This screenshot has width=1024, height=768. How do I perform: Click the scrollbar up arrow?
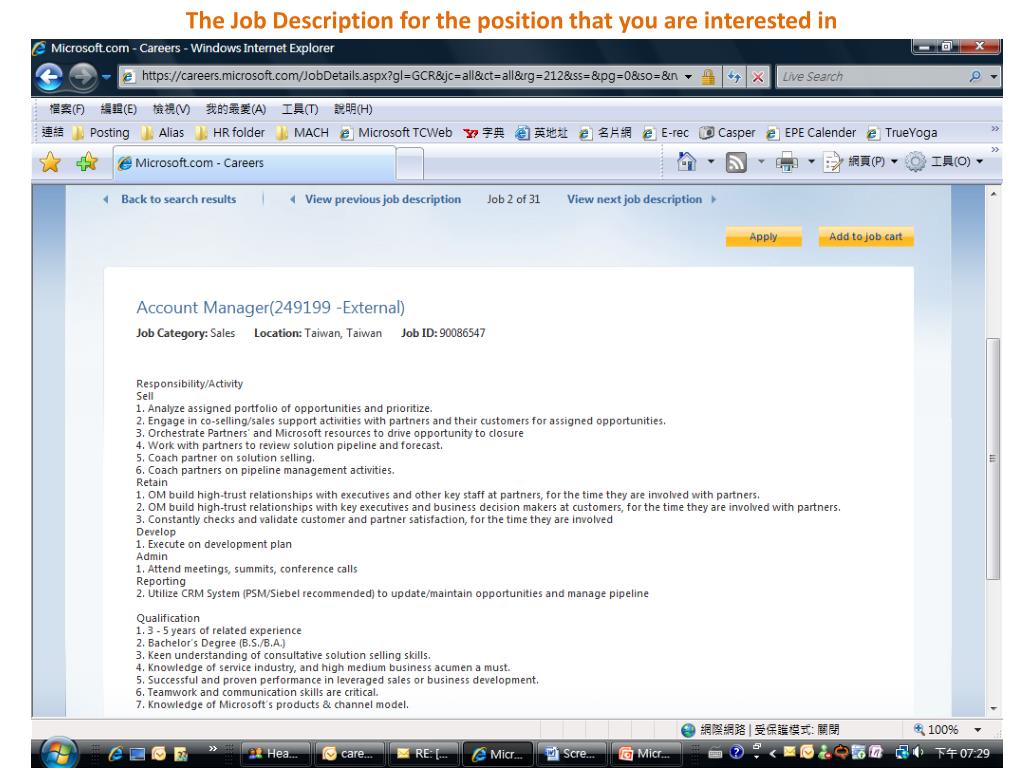pos(993,194)
